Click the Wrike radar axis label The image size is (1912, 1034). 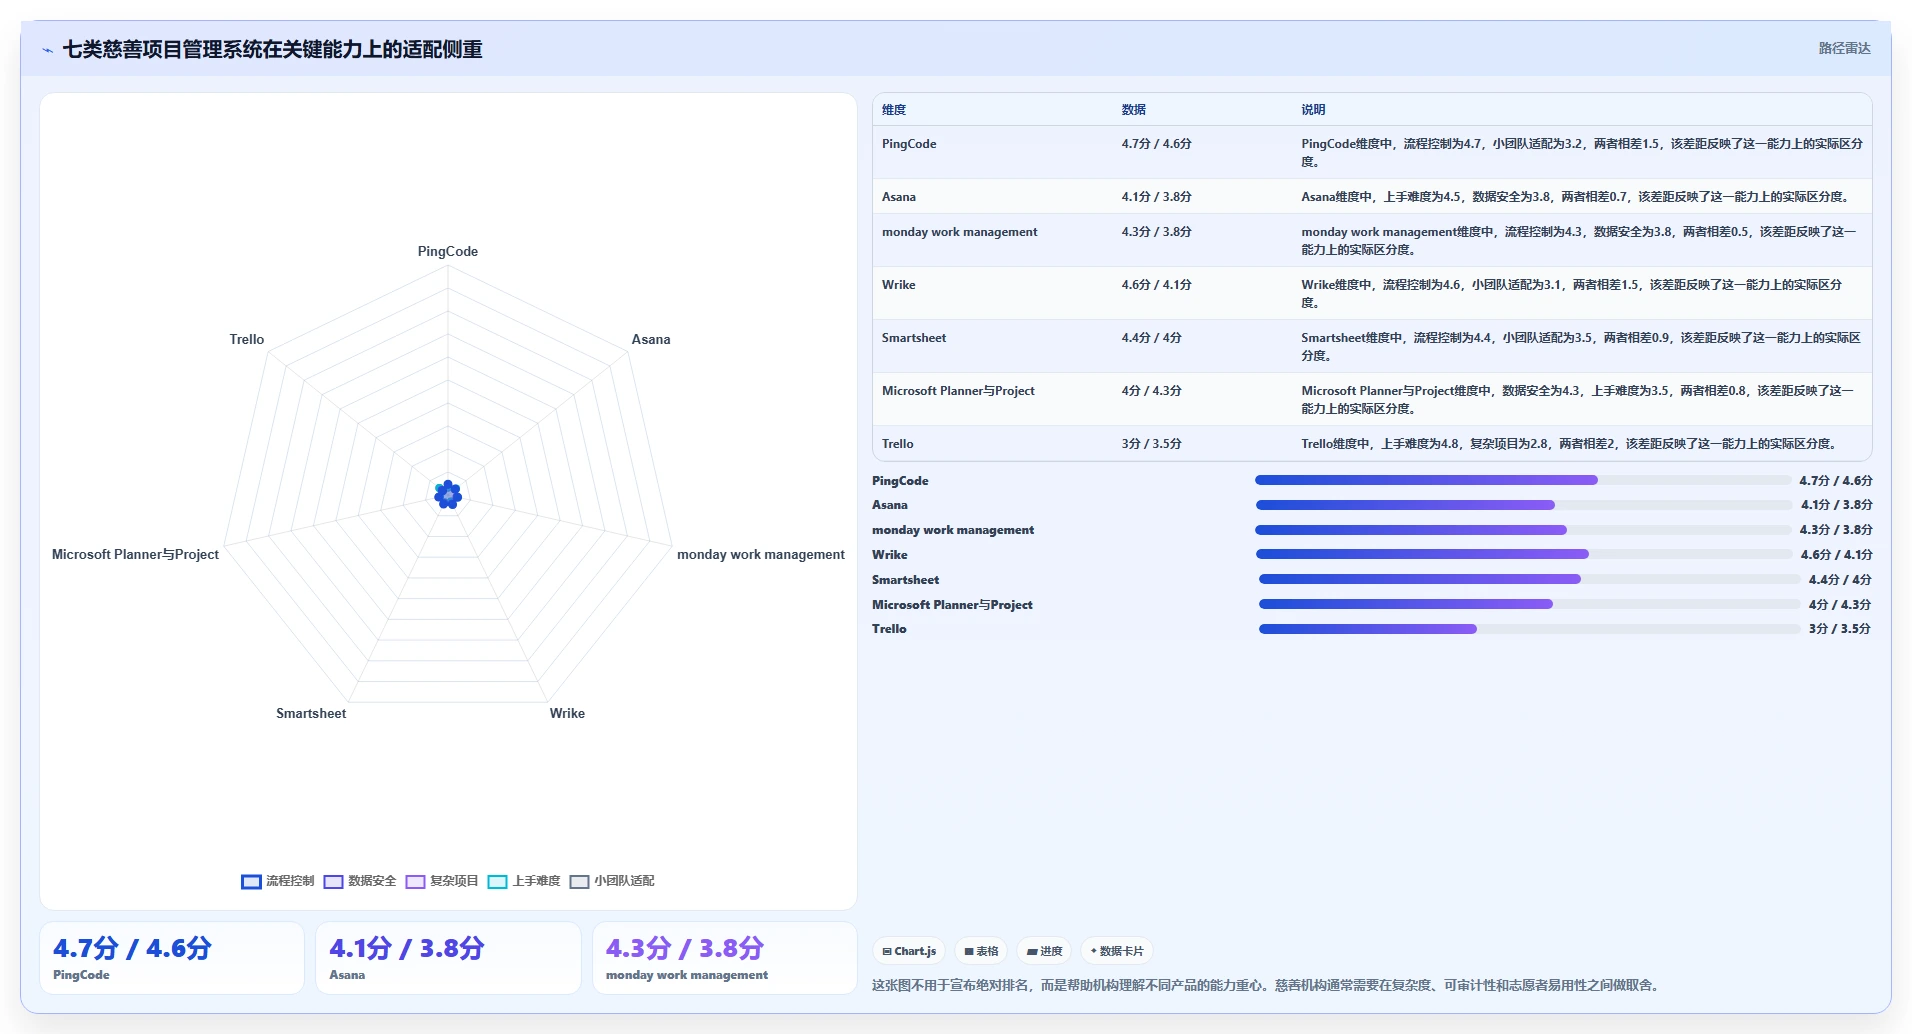(x=567, y=714)
